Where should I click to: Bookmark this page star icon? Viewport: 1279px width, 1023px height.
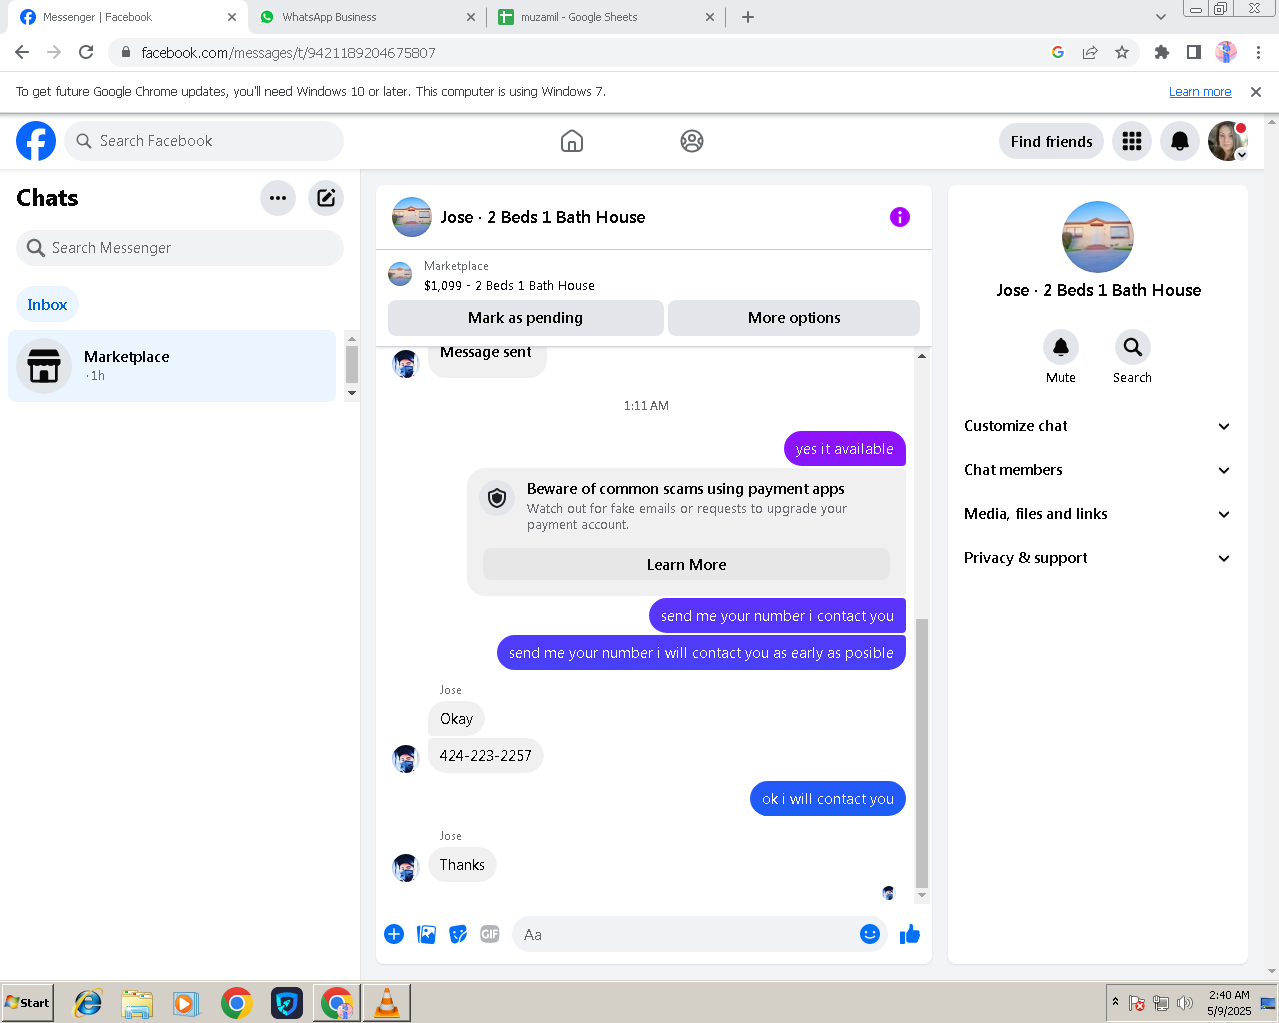click(x=1122, y=52)
